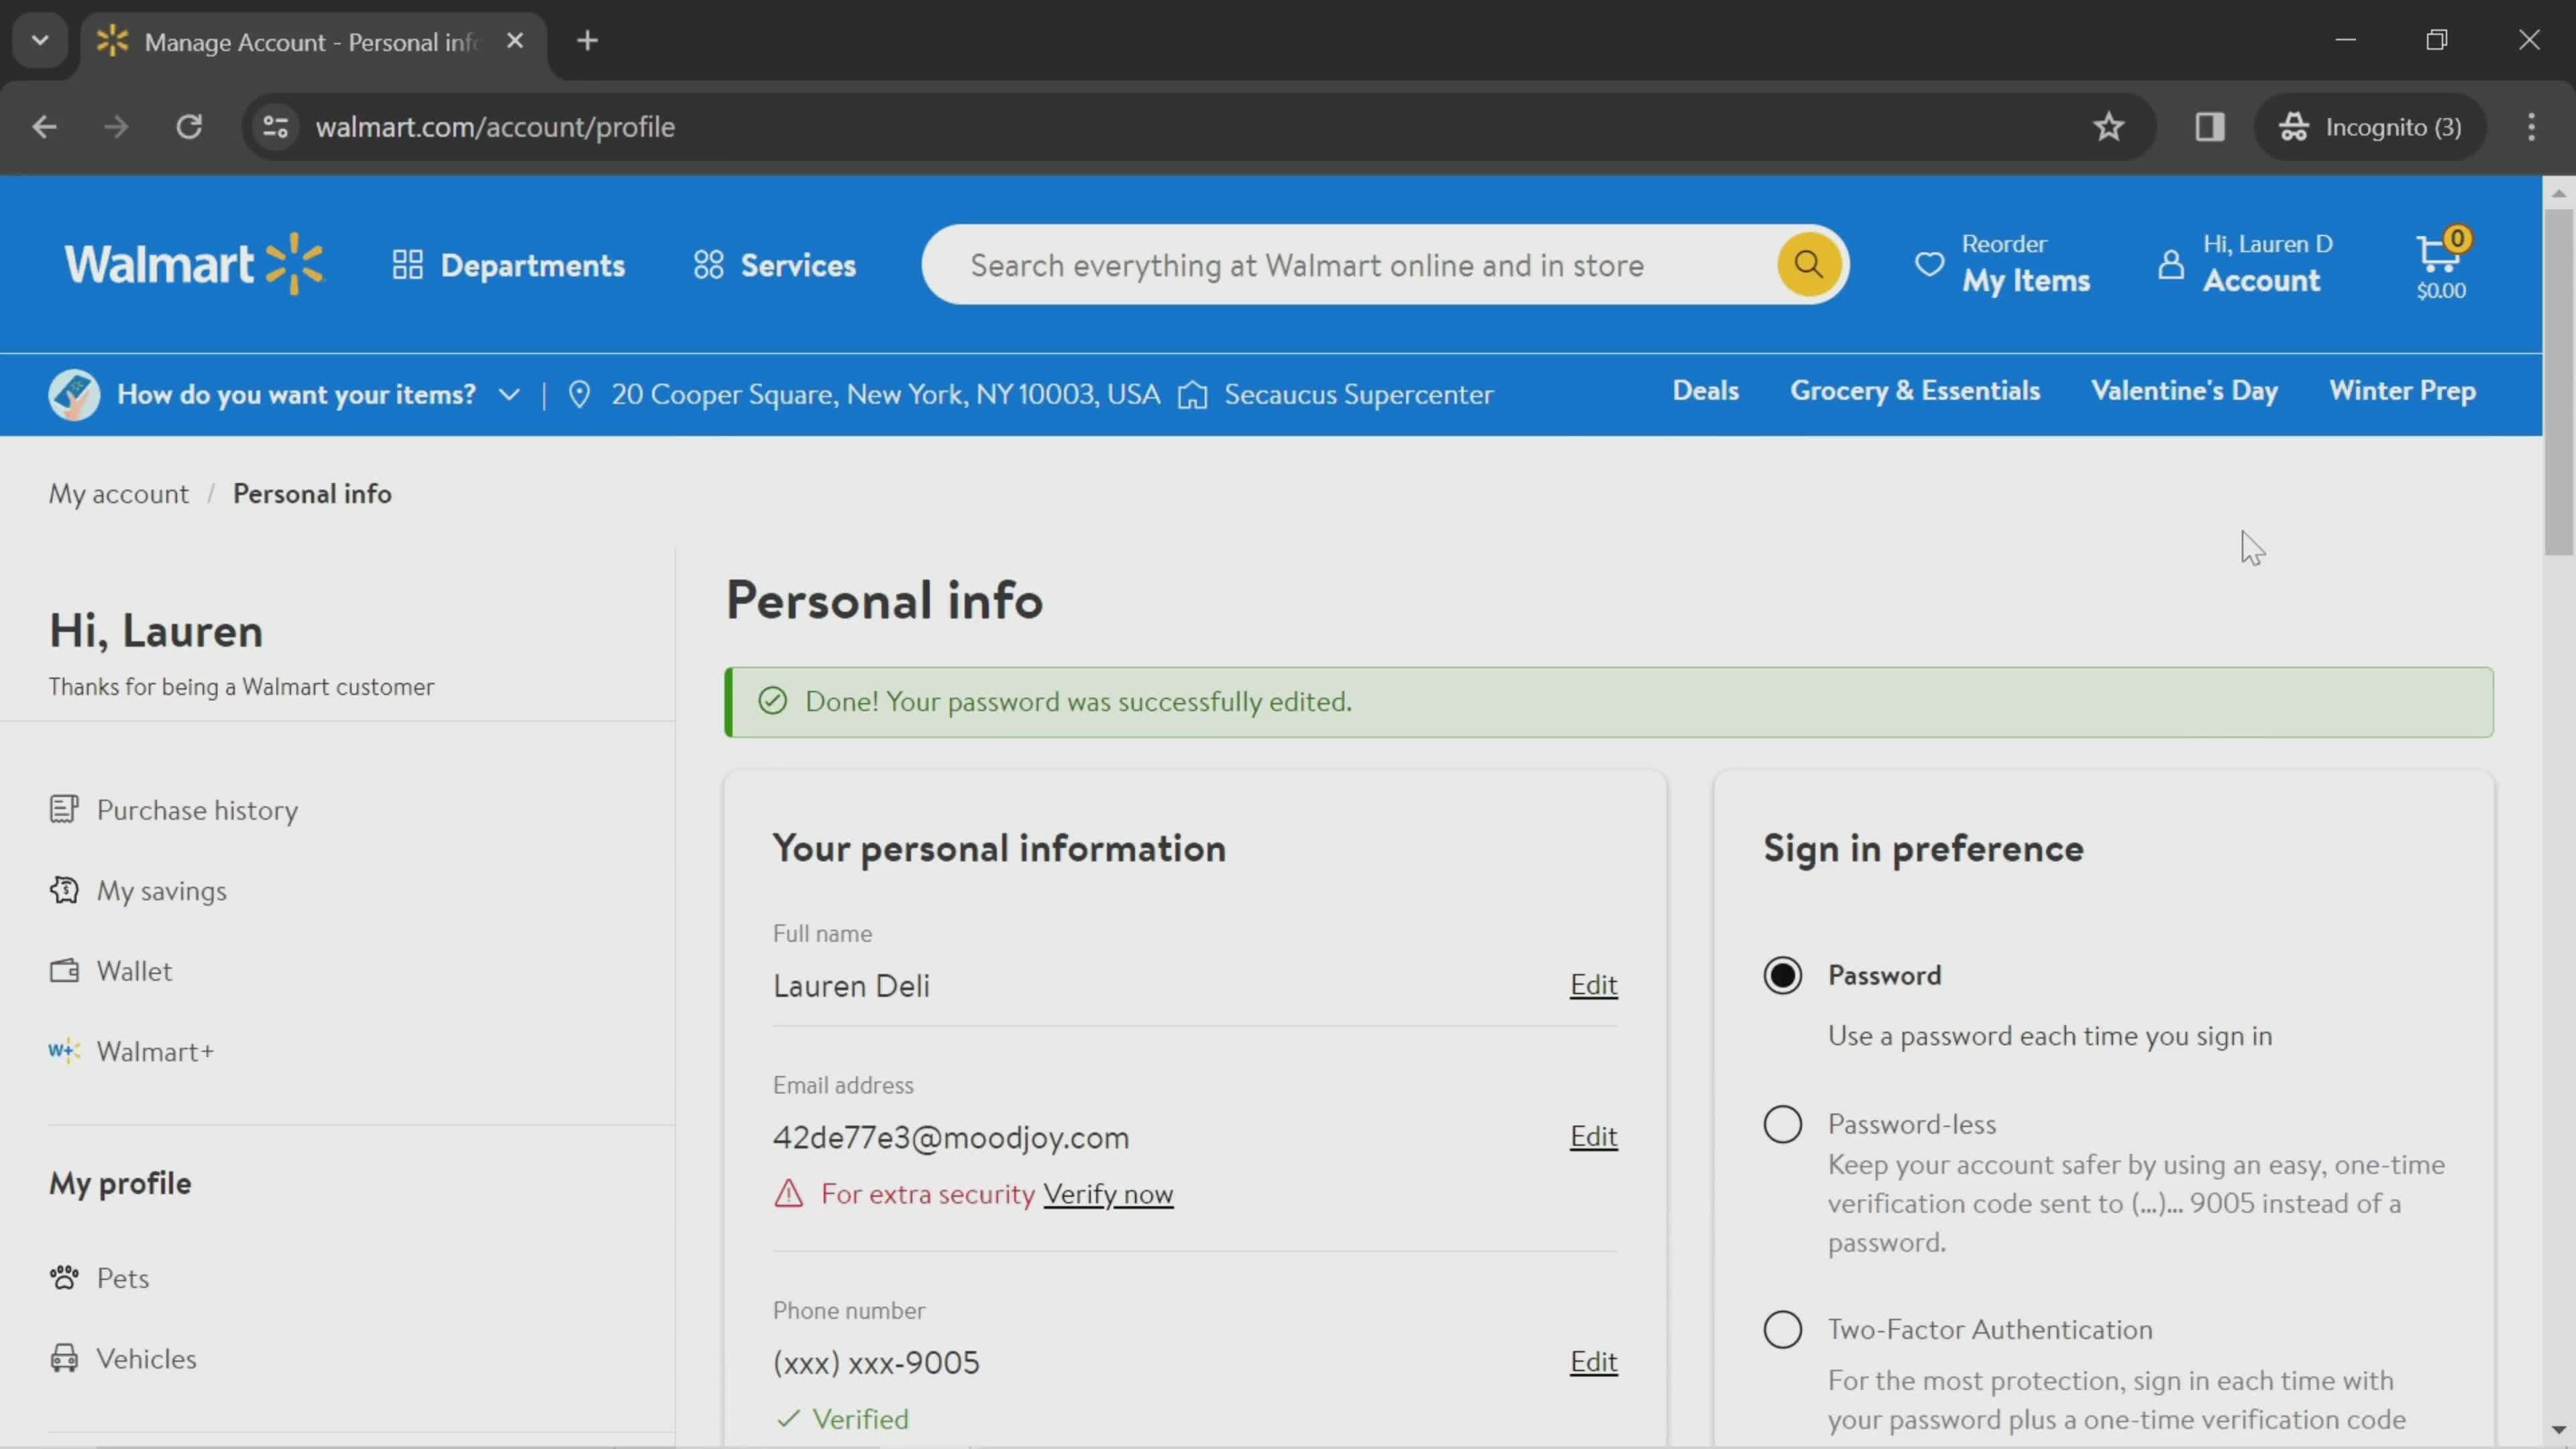Open the Departments grid menu

click(x=508, y=265)
